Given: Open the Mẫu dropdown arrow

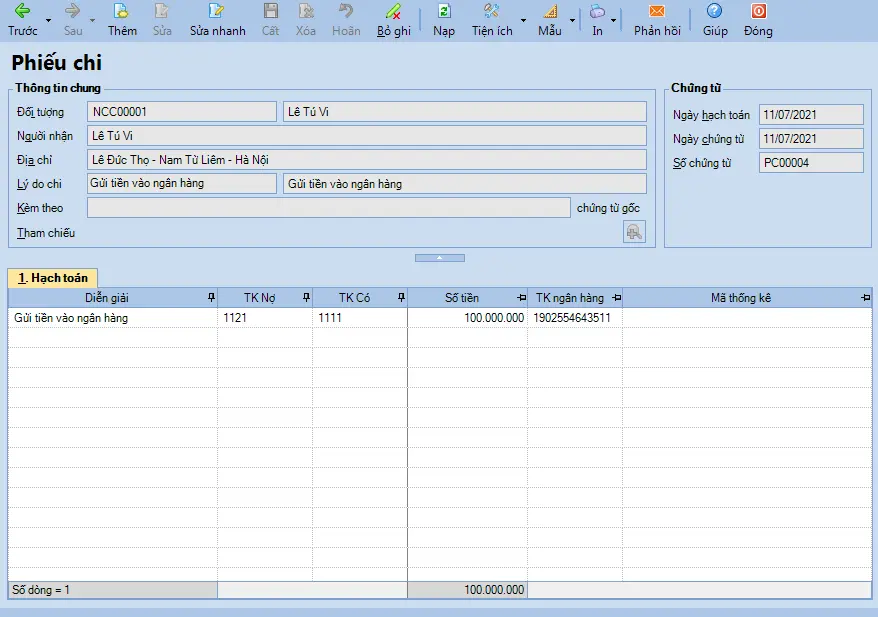Looking at the screenshot, I should coord(572,21).
